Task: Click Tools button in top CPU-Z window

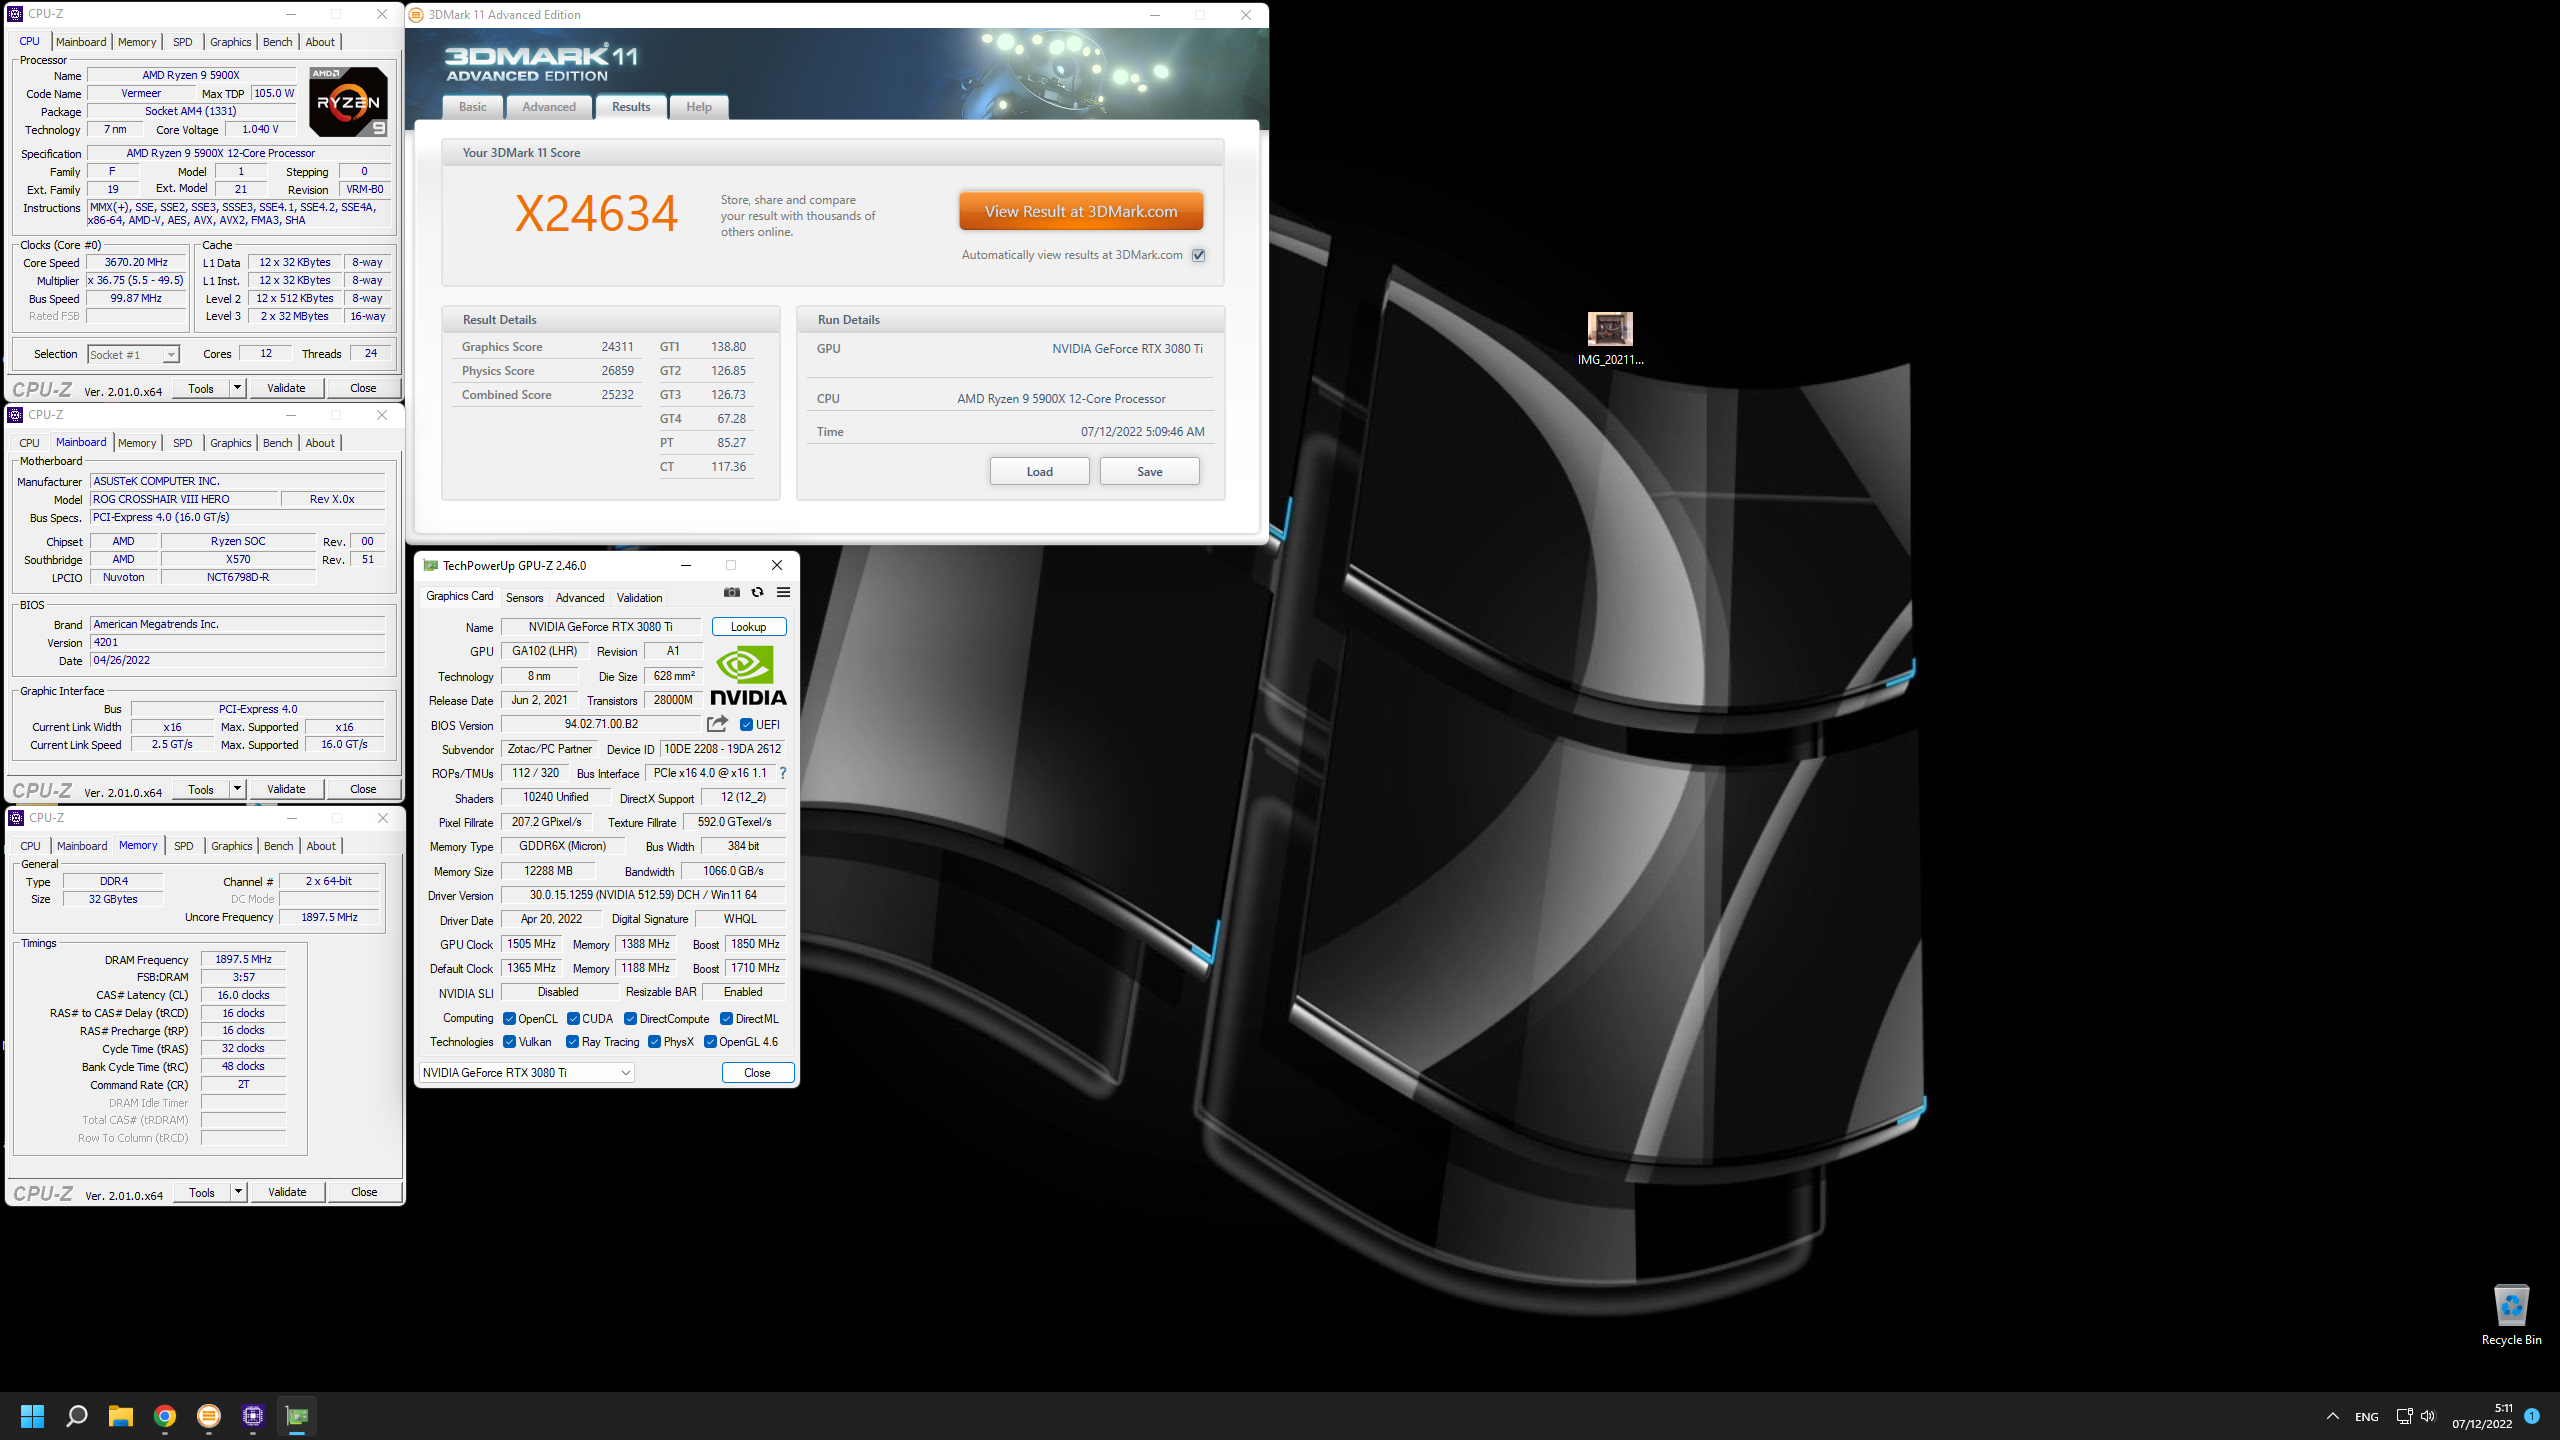Action: [201, 388]
